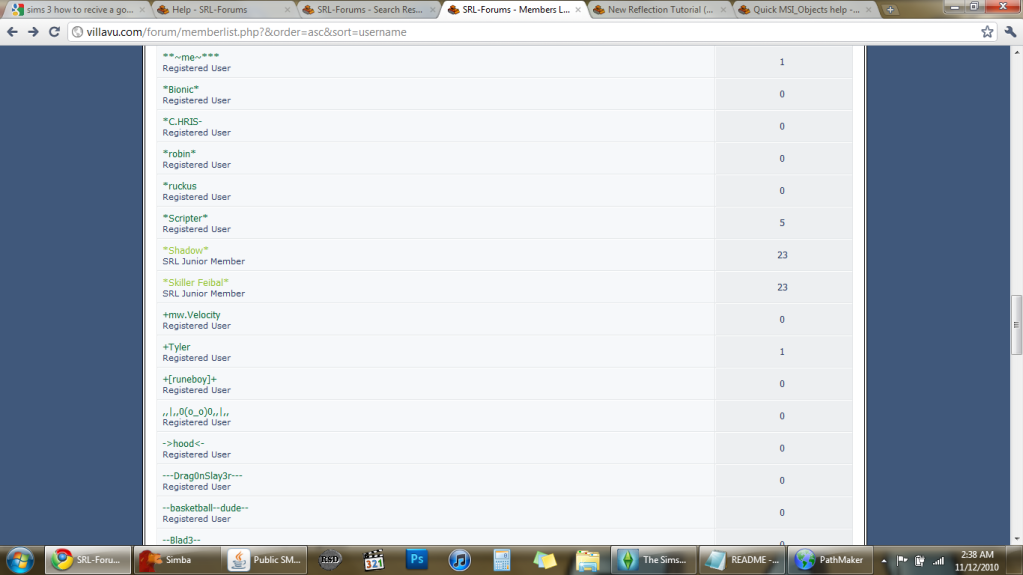
Task: Bookmark this page with the star icon
Action: 987,32
